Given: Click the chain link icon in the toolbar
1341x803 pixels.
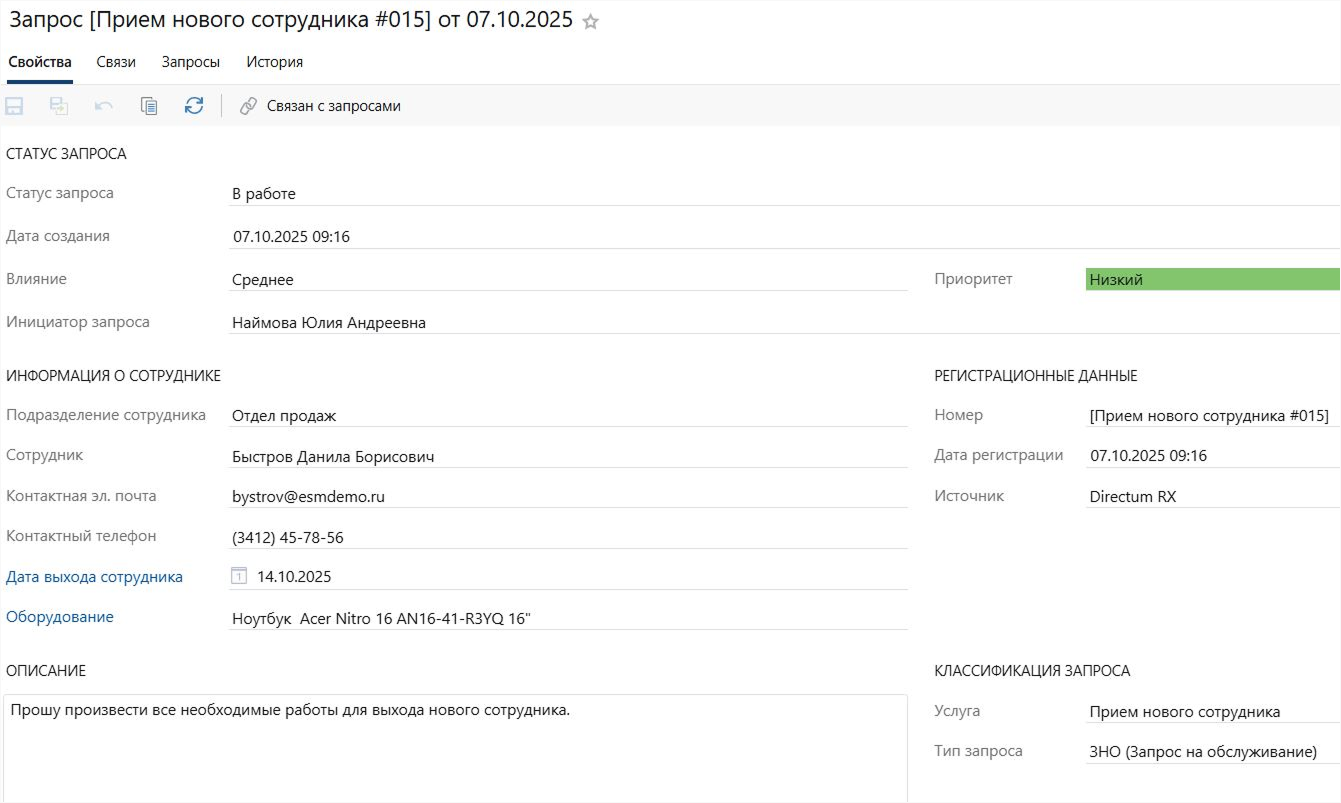Looking at the screenshot, I should tap(249, 106).
